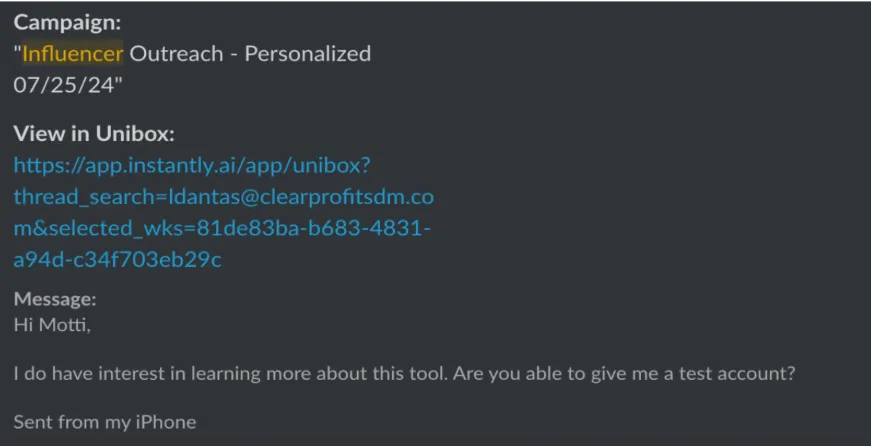Click the highlighted word Influencer
This screenshot has width=871, height=446.
72,54
